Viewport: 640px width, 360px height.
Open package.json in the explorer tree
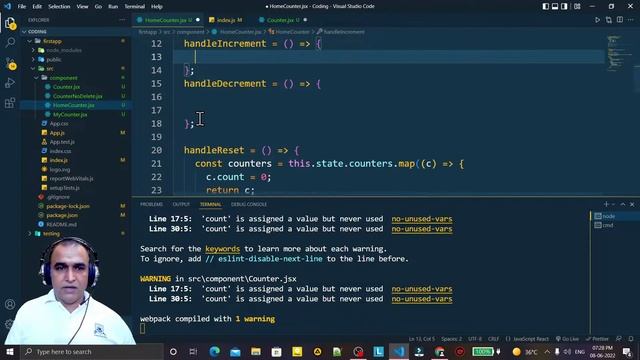[x=62, y=215]
